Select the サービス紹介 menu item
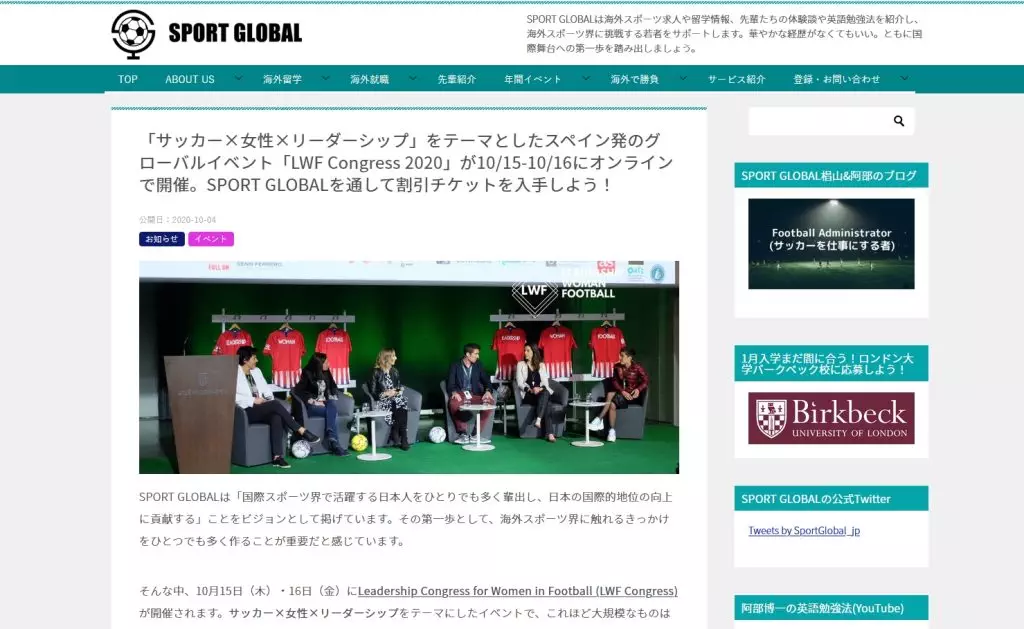Viewport: 1024px width, 629px height. [736, 79]
